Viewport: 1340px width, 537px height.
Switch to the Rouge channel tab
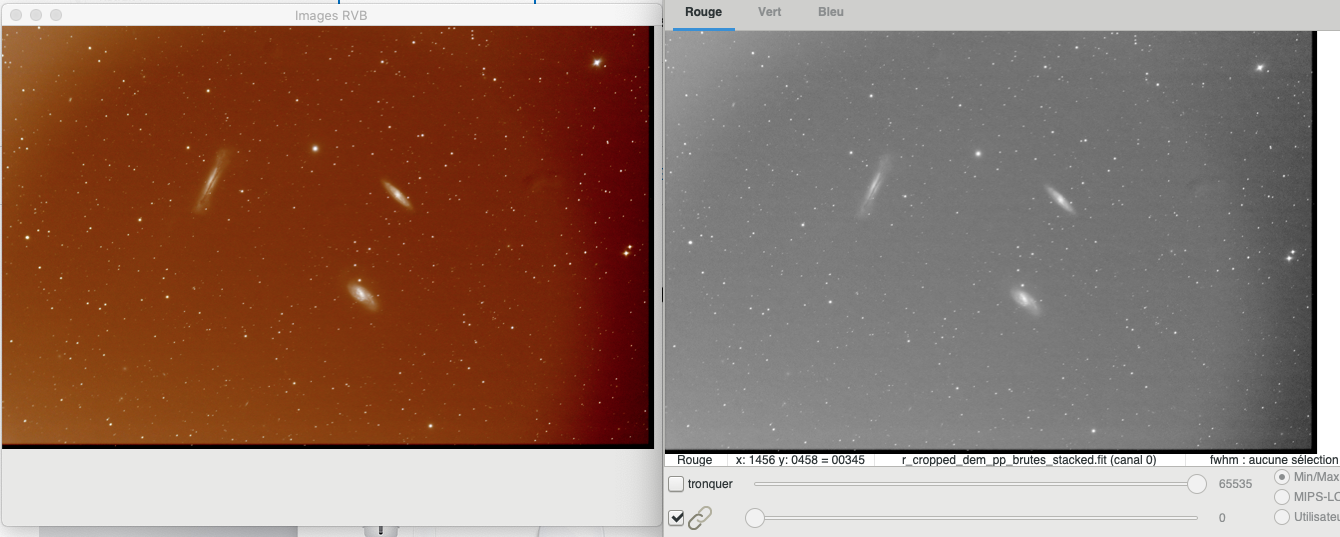point(703,13)
